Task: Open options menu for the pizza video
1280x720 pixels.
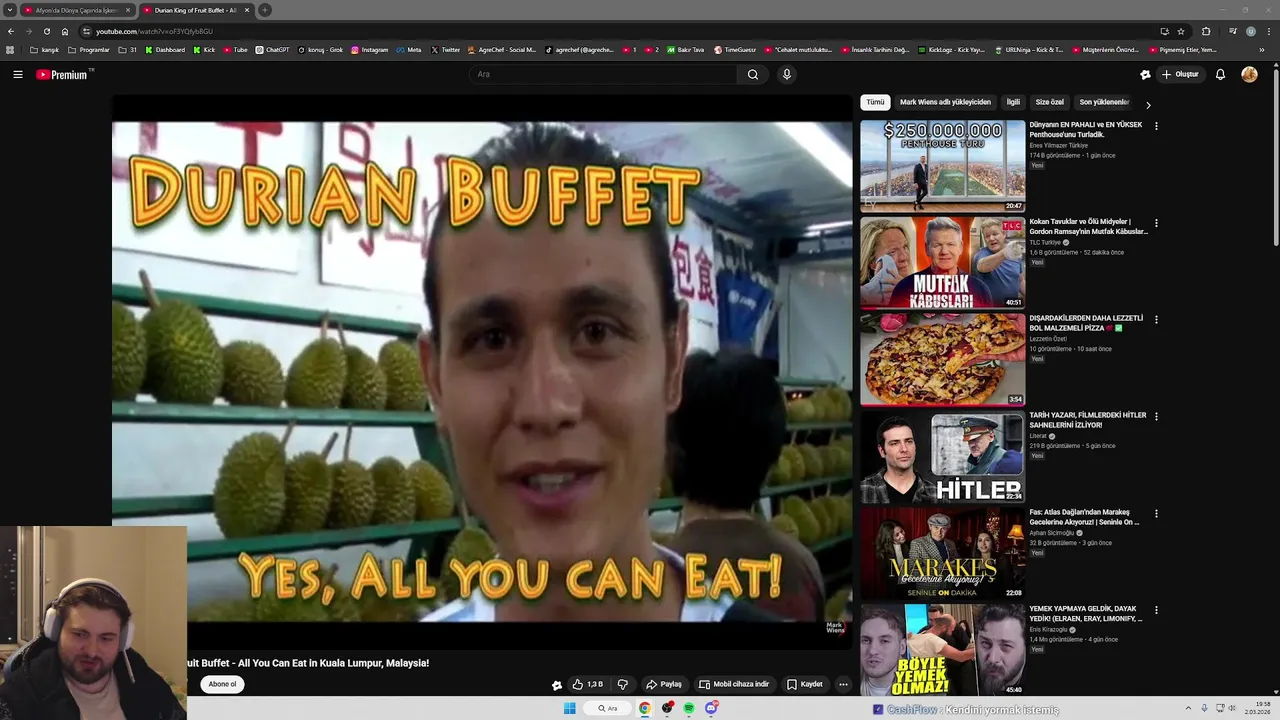Action: point(1156,320)
